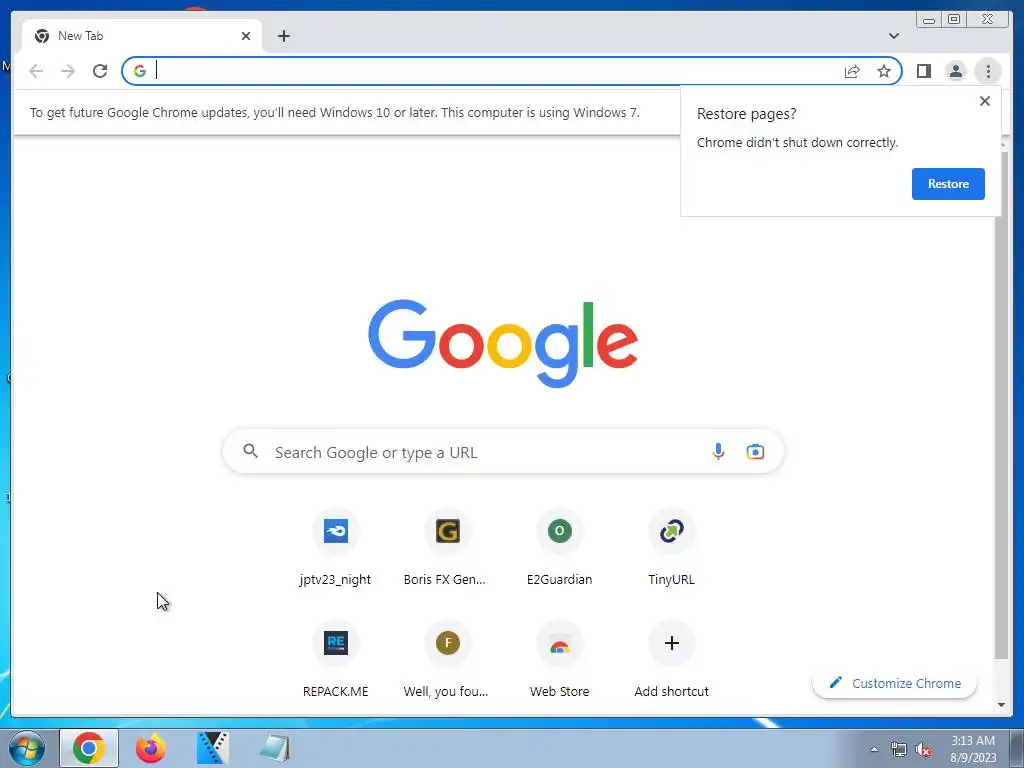Click the scrollbar down arrow

click(x=1001, y=705)
